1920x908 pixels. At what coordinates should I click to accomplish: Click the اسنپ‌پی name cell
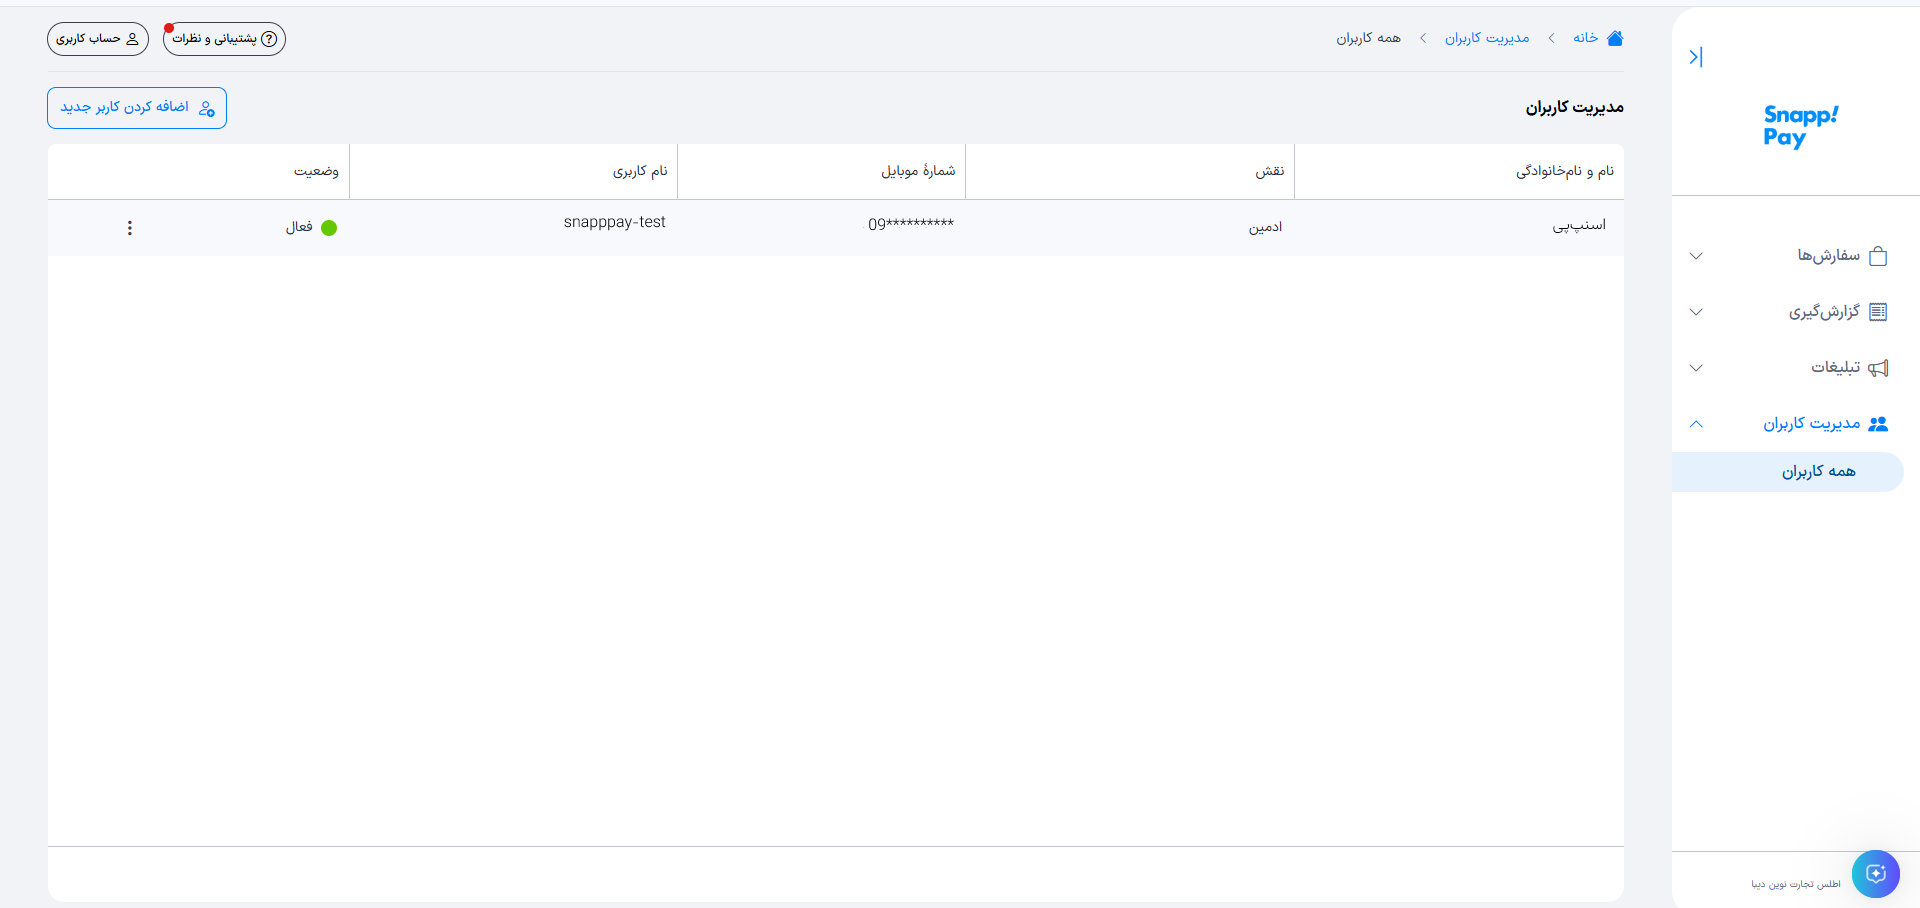pos(1579,226)
